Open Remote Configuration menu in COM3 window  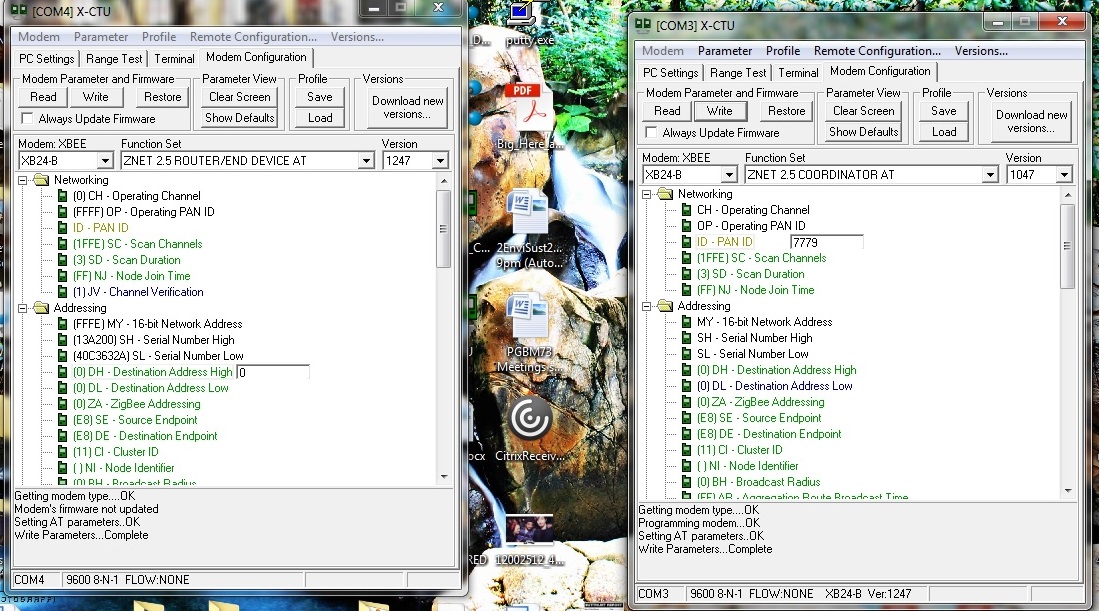[x=877, y=51]
